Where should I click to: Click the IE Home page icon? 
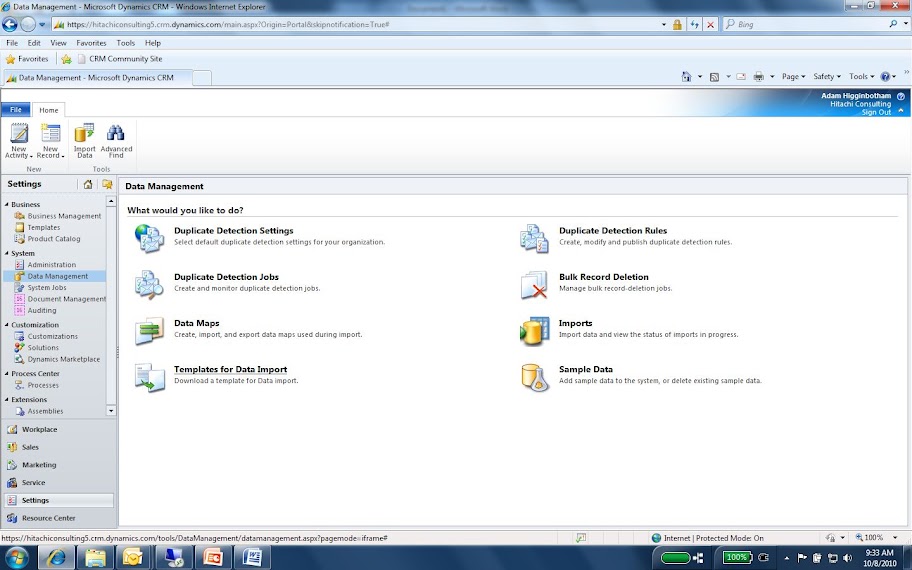tap(686, 77)
